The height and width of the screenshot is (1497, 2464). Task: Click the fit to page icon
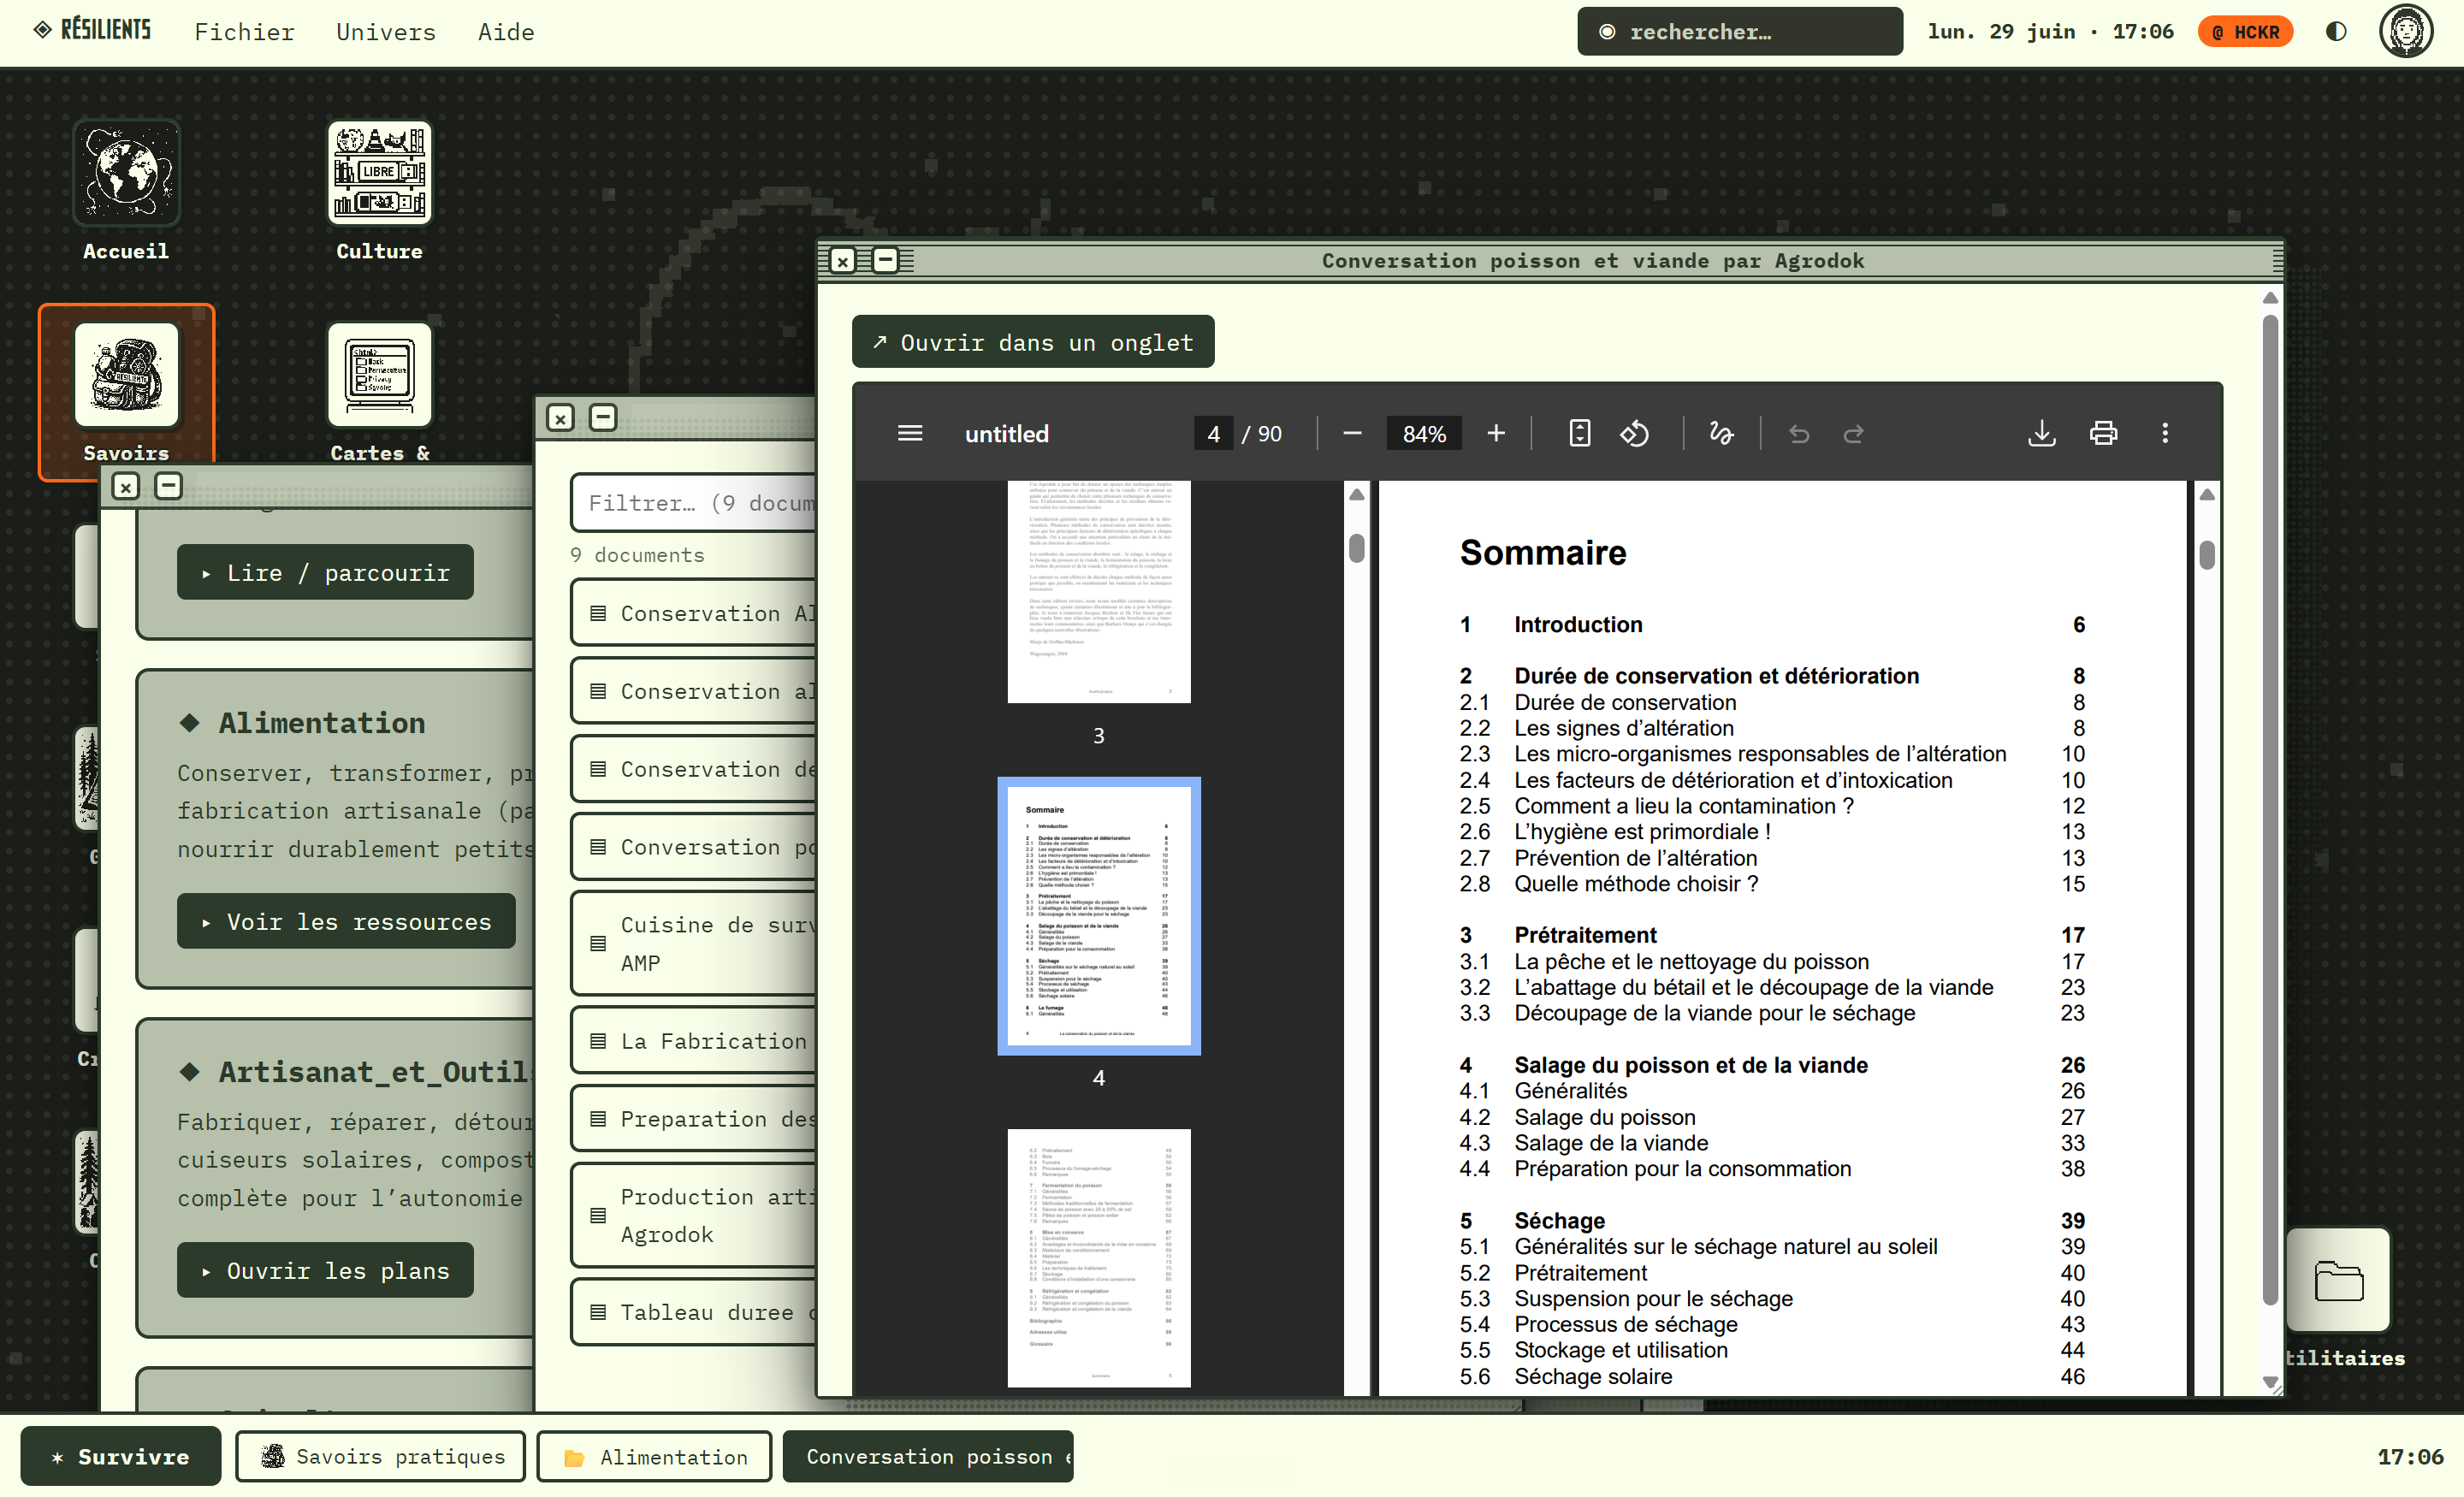(x=1579, y=433)
